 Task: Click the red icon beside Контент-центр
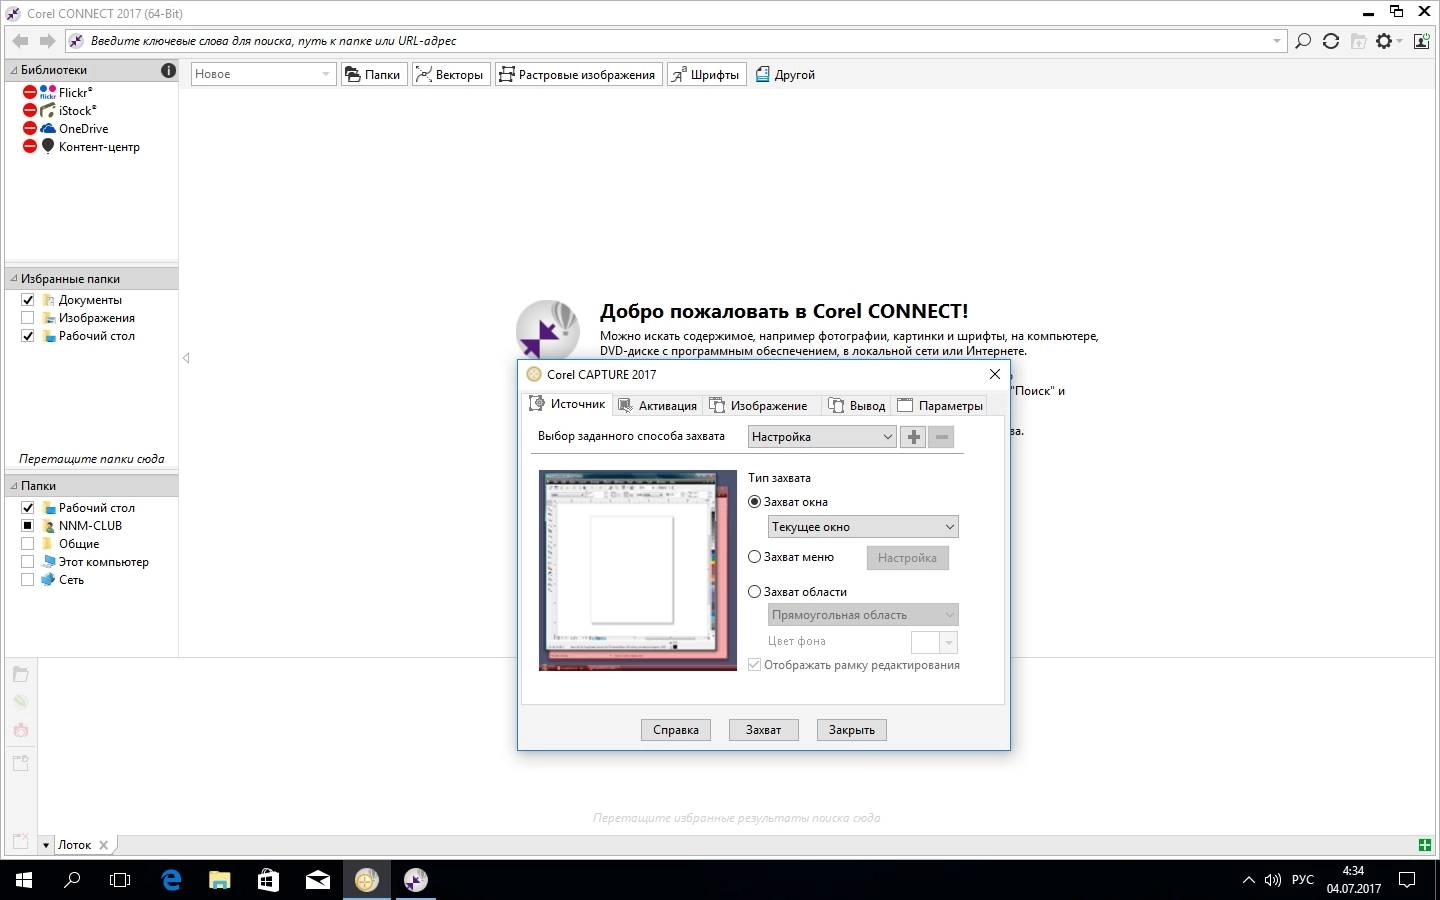click(30, 146)
